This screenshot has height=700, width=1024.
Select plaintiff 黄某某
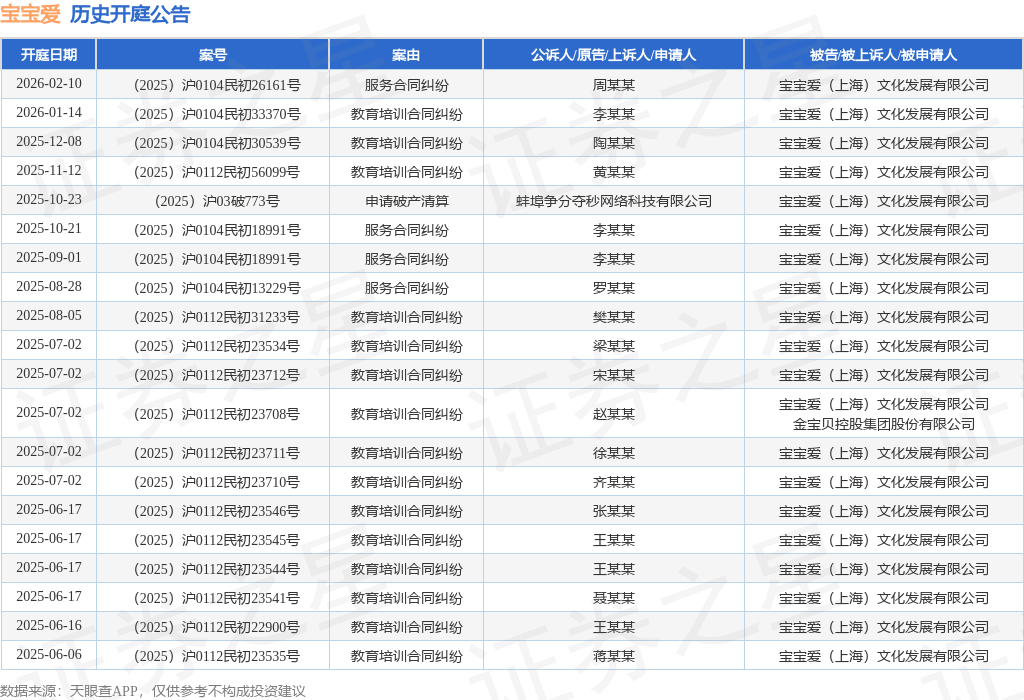pos(614,172)
